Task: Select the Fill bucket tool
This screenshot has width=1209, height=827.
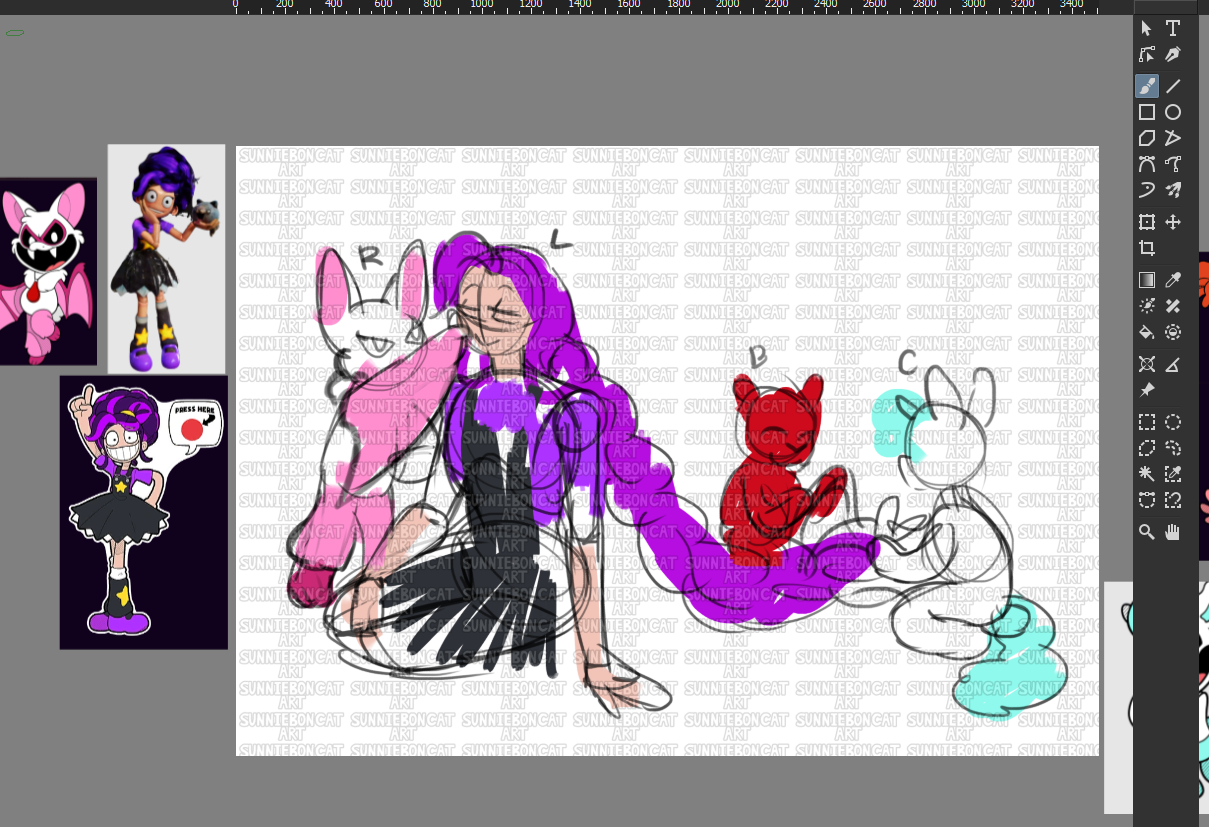Action: [1147, 332]
